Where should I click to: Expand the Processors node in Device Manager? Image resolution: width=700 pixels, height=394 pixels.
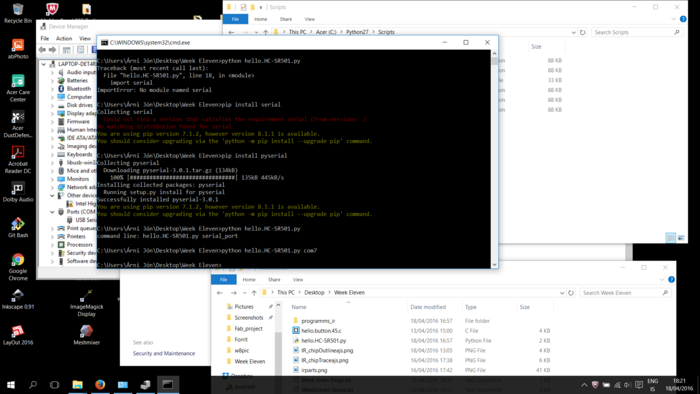[52, 245]
